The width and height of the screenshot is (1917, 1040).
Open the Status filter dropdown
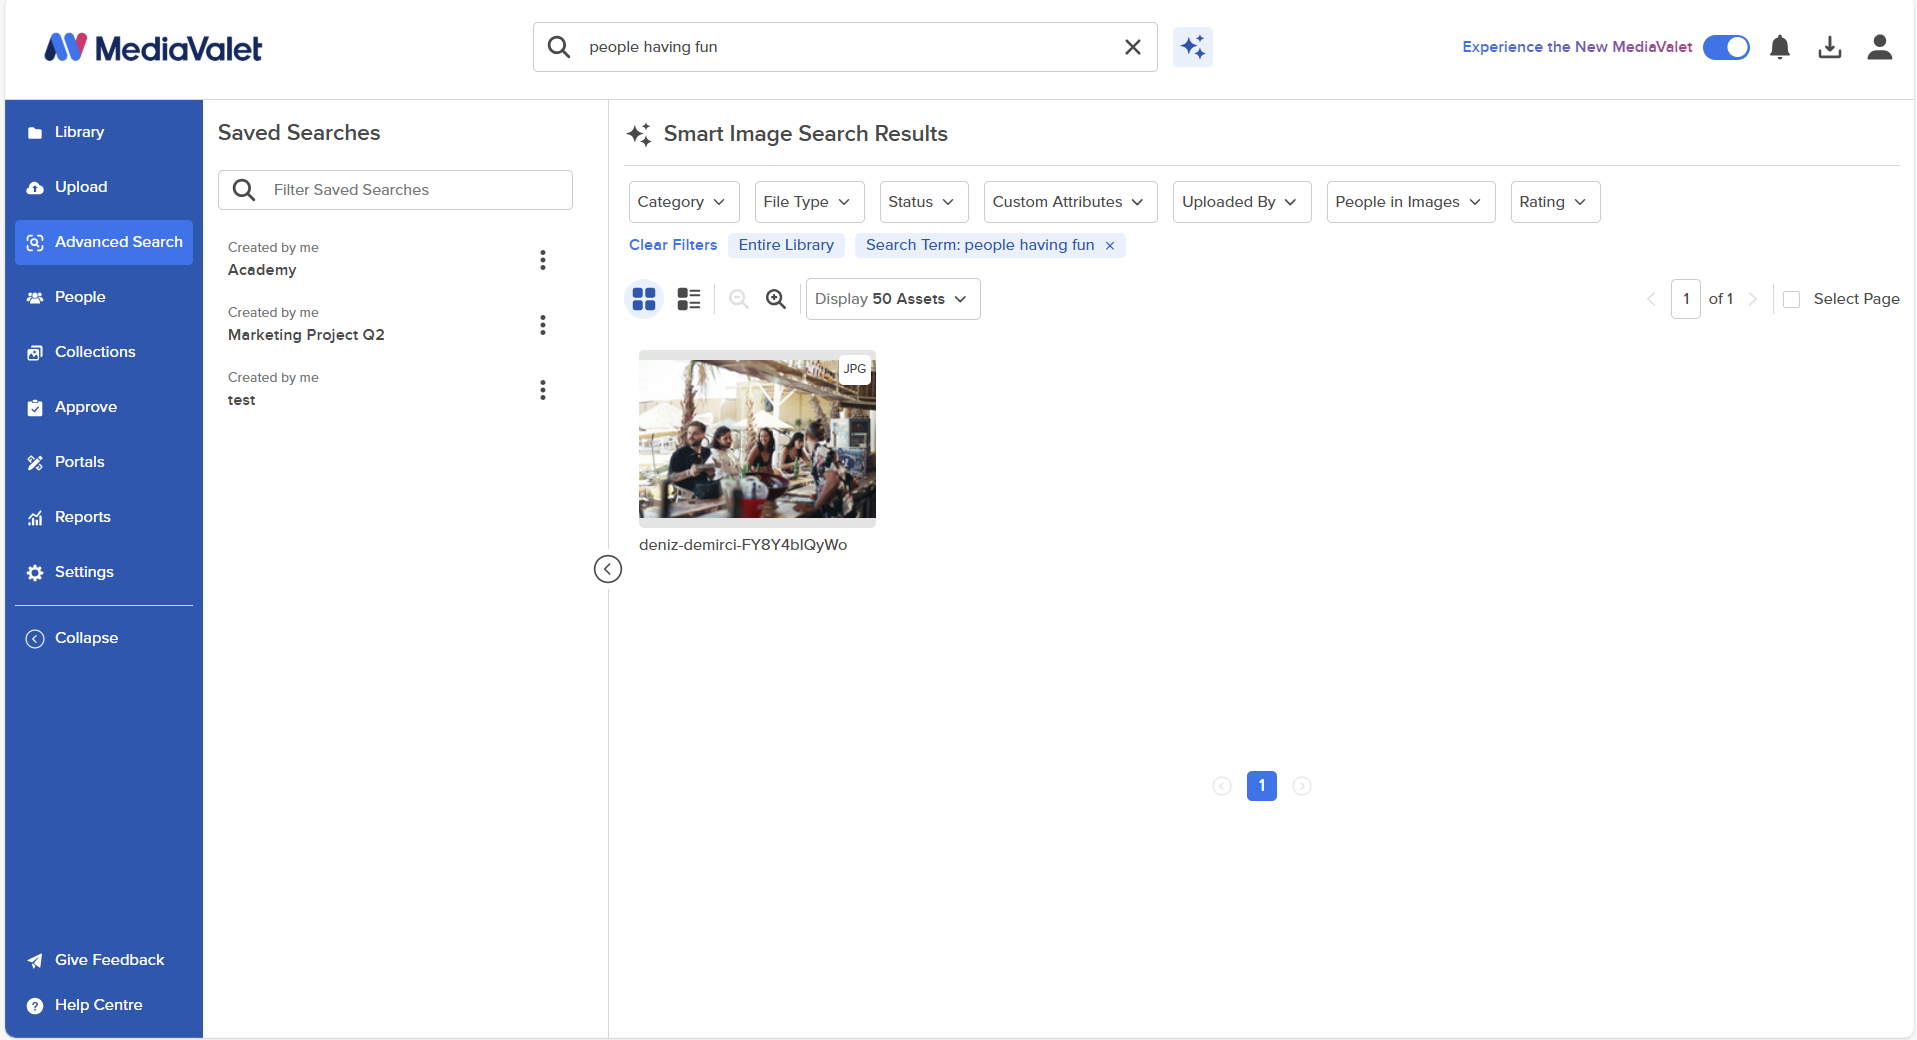924,202
